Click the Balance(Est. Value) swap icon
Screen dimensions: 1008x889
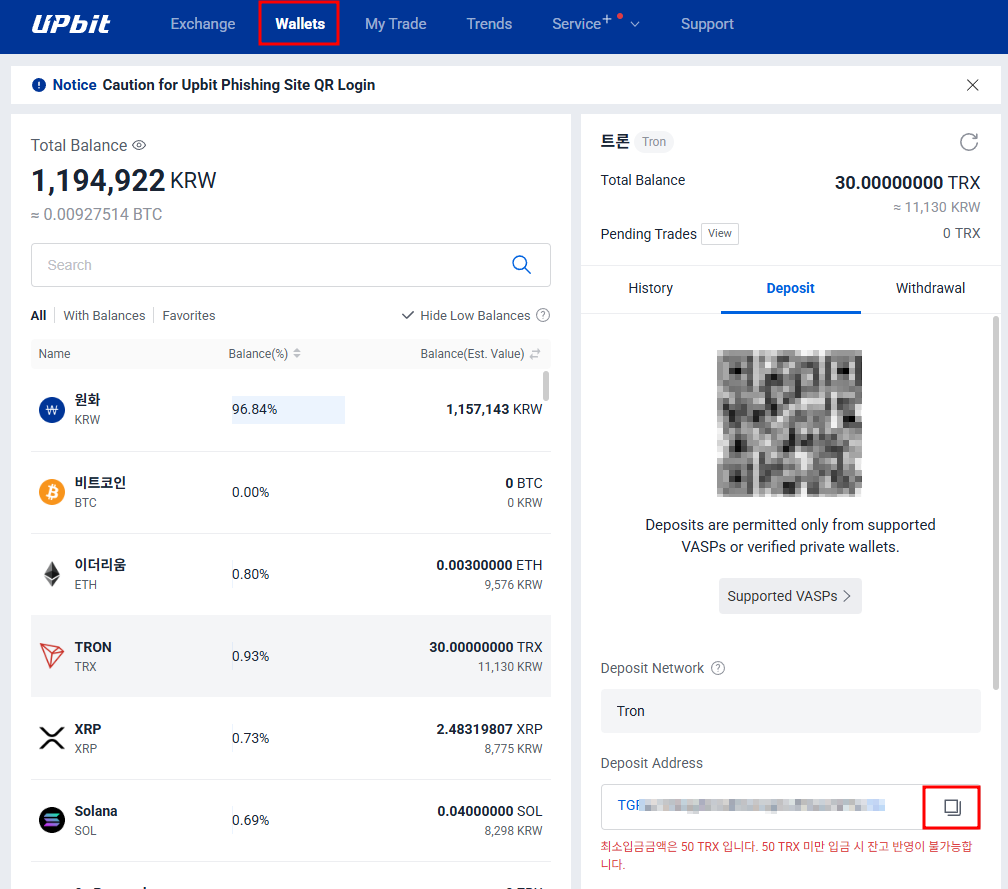pyautogui.click(x=535, y=354)
